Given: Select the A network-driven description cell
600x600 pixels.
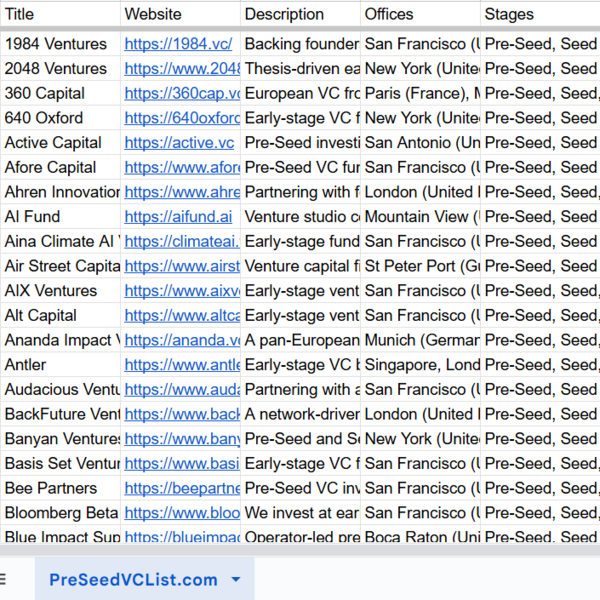Looking at the screenshot, I should pos(300,414).
